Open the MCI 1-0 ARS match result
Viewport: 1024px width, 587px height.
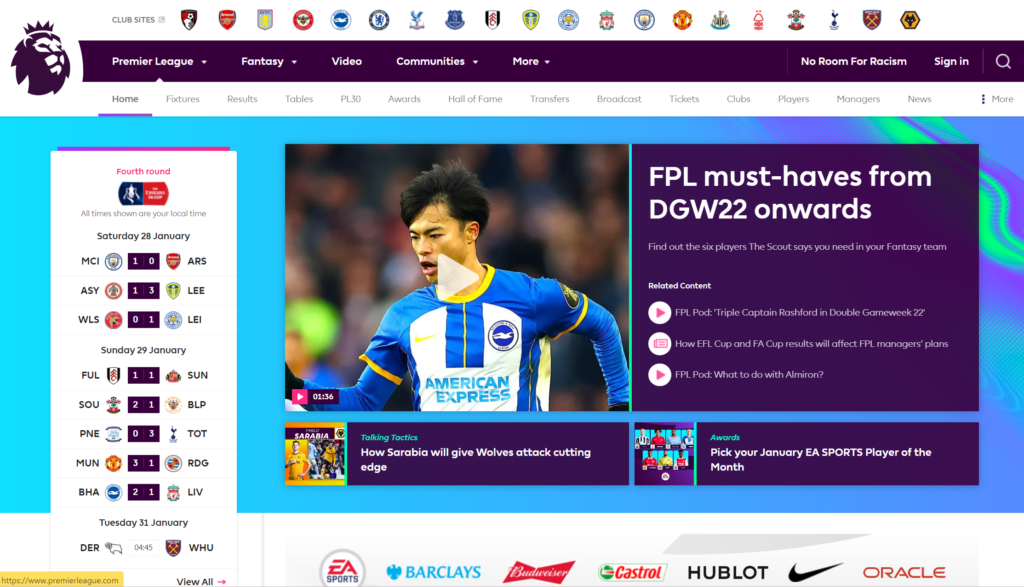(x=144, y=261)
